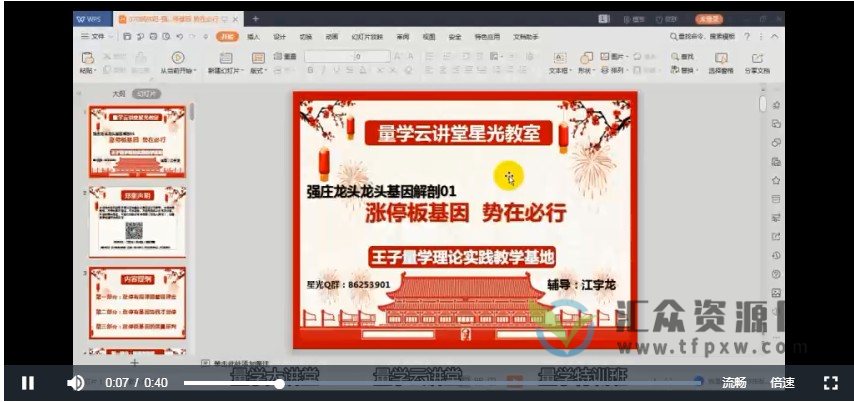
Task: Switch to the 插入 ribbon tab
Action: click(253, 37)
